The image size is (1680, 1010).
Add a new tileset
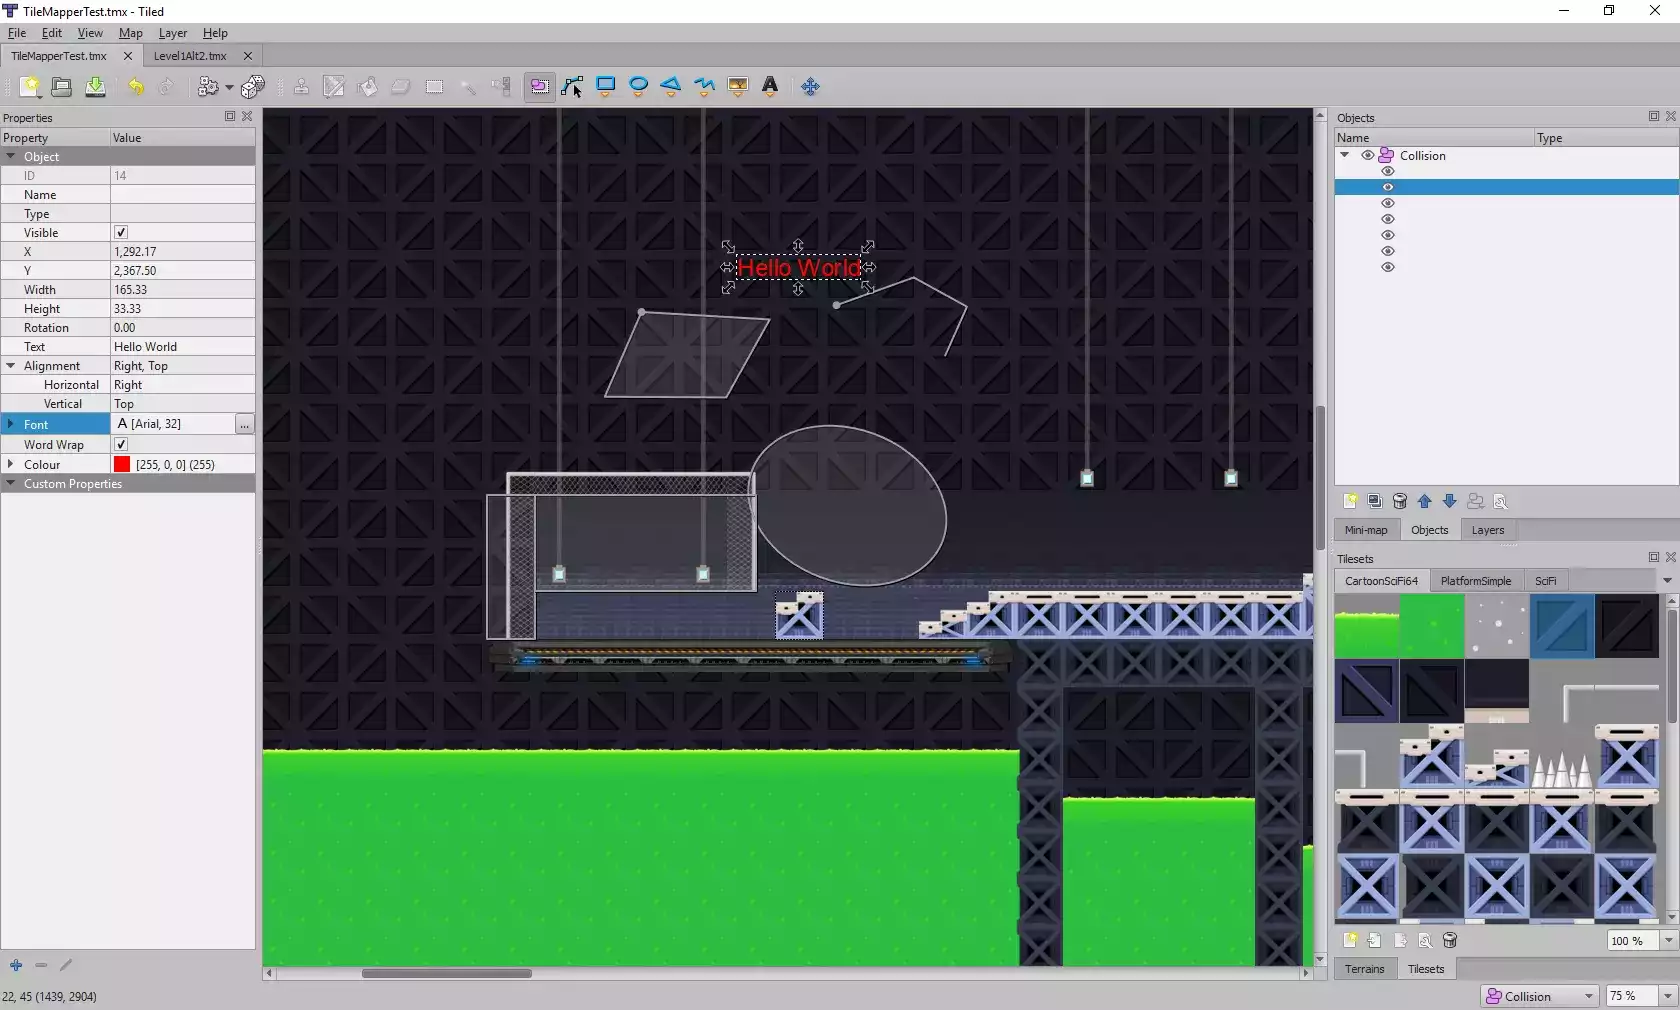(x=1350, y=940)
